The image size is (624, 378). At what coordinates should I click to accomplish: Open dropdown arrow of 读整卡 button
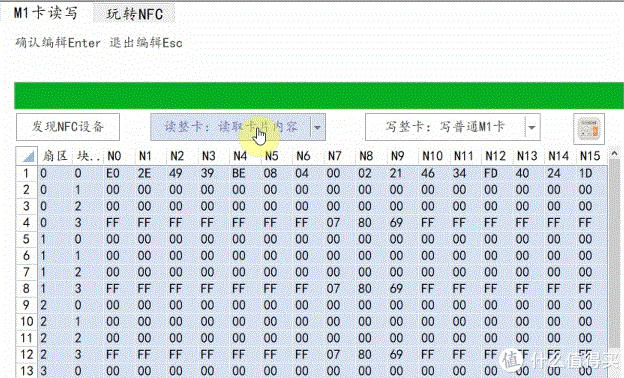click(x=317, y=127)
